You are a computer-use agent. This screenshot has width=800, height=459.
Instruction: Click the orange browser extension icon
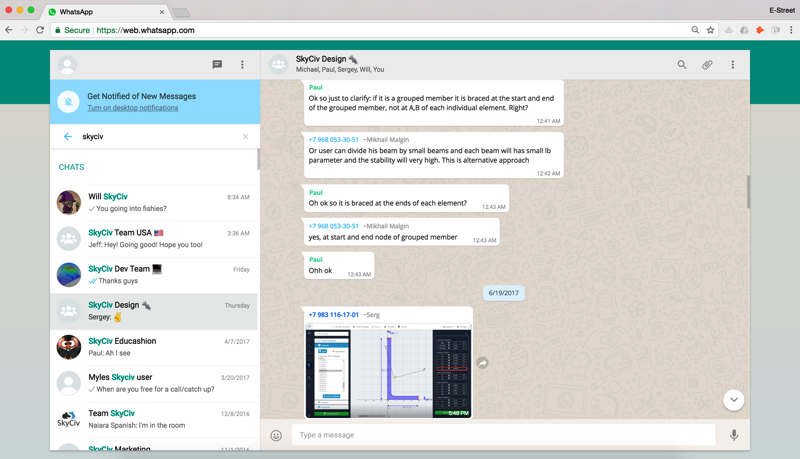pos(760,30)
